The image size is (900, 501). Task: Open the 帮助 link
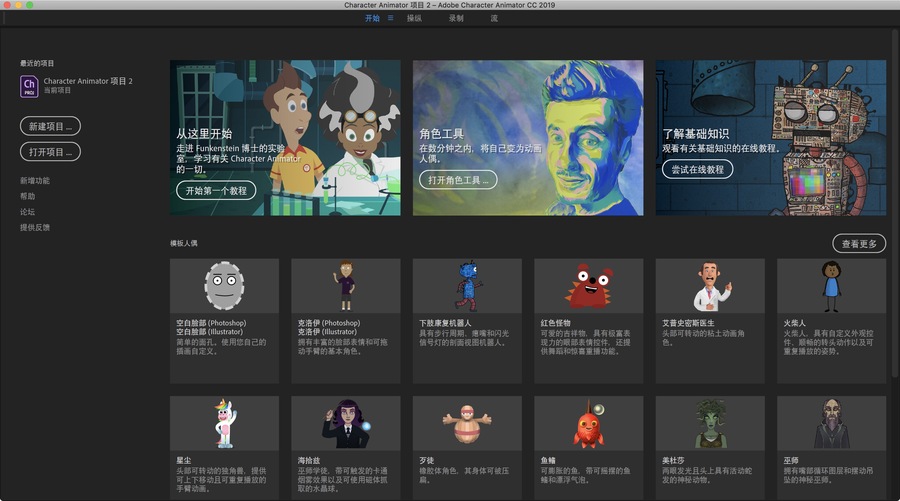tap(28, 196)
